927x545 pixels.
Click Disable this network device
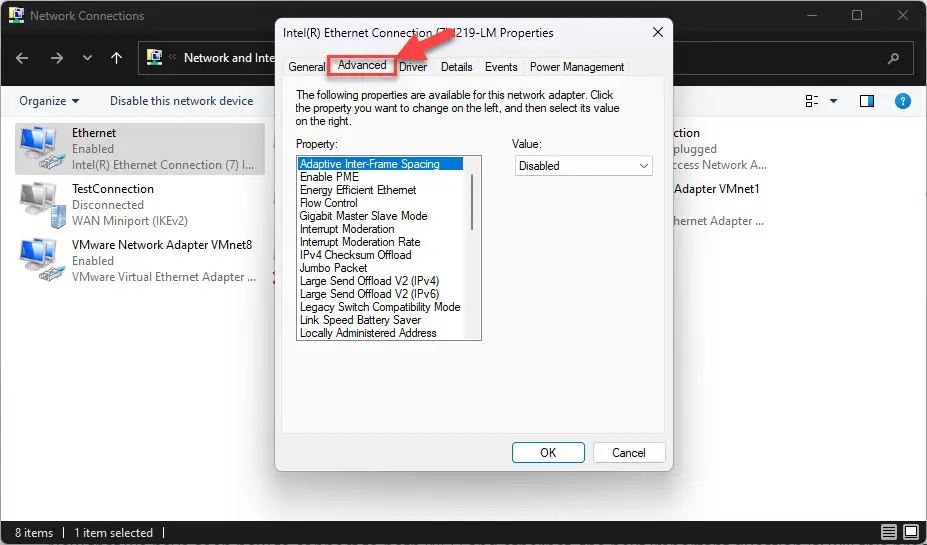click(x=181, y=101)
